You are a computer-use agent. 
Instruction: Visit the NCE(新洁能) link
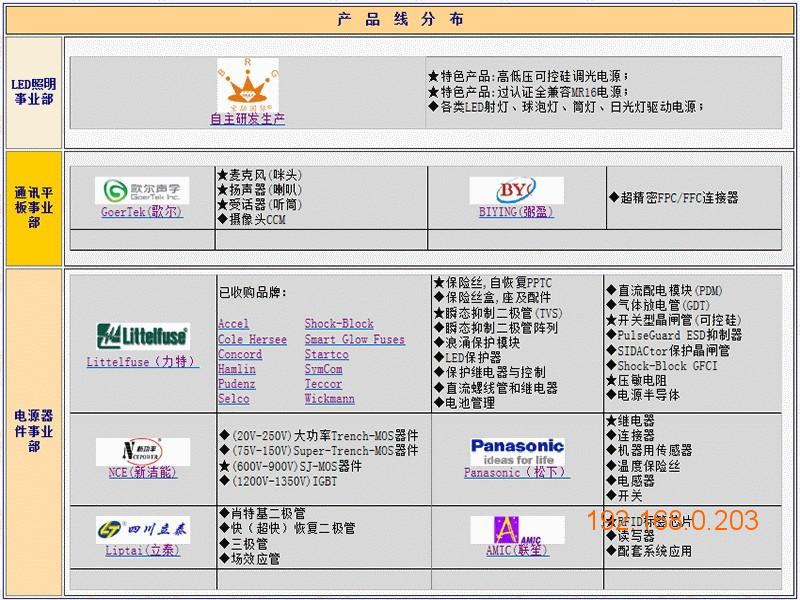coord(143,472)
